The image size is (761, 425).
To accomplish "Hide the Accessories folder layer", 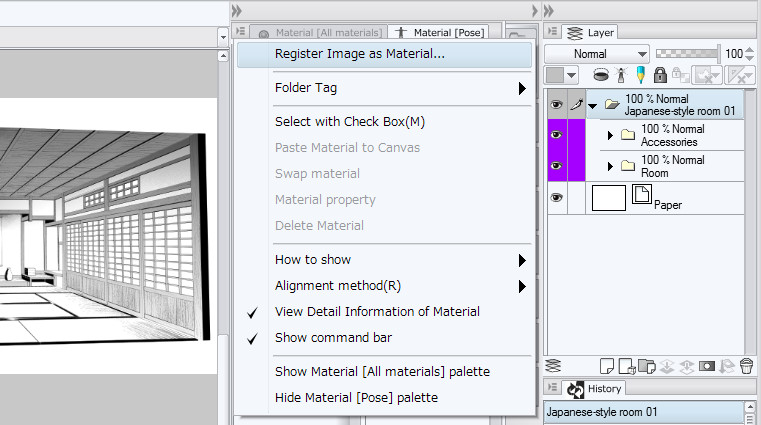I will (557, 135).
